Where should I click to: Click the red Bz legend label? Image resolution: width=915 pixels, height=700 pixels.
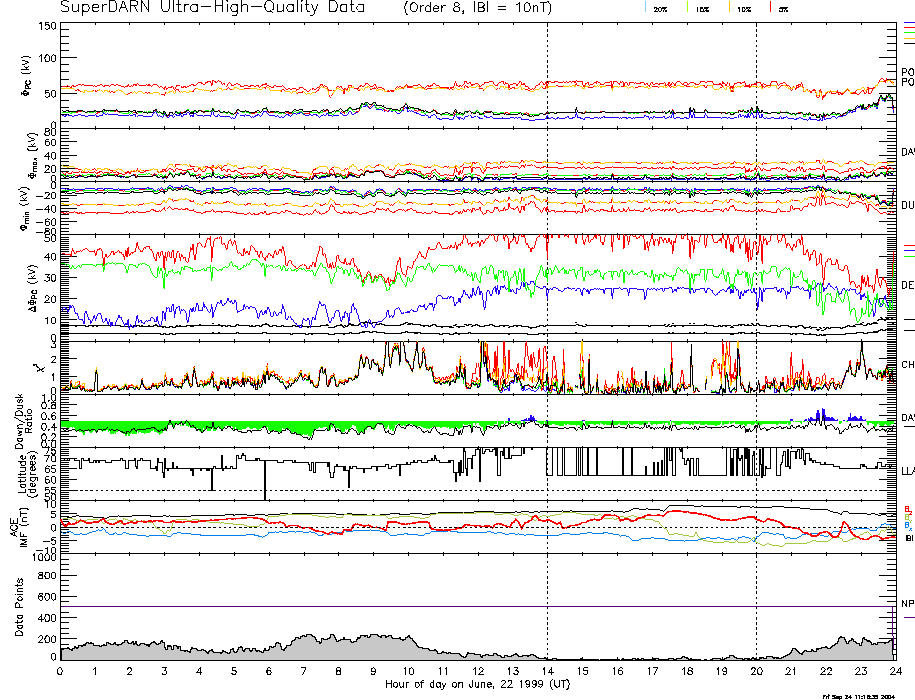click(x=907, y=508)
